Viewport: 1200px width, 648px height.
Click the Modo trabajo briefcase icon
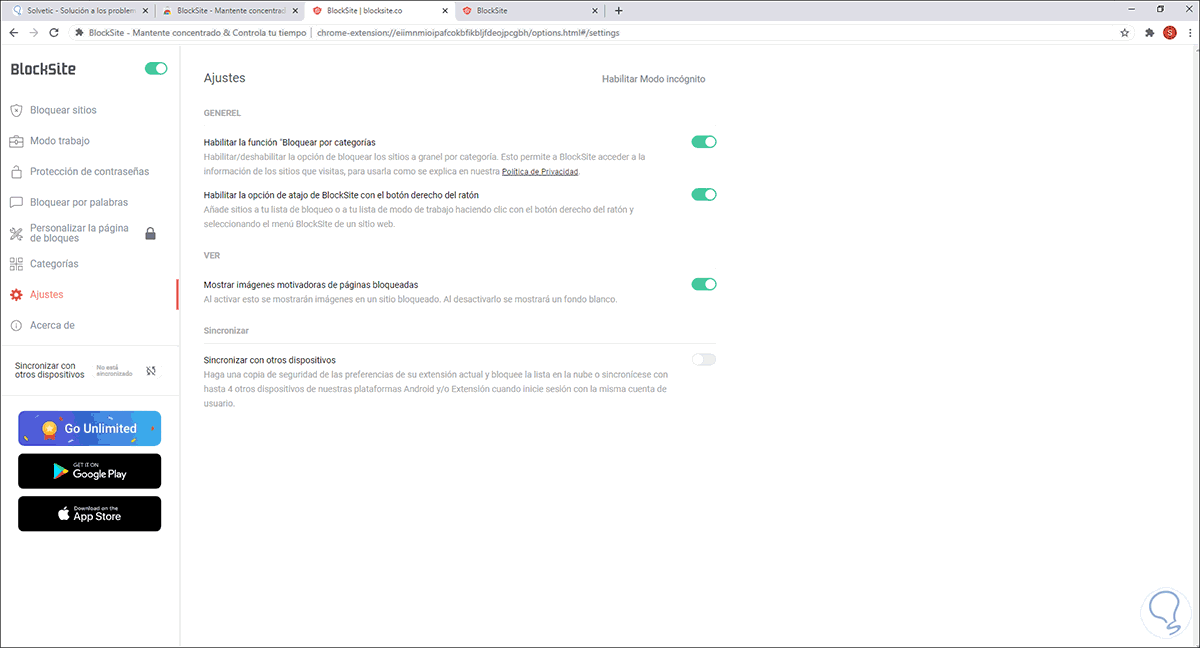[16, 141]
